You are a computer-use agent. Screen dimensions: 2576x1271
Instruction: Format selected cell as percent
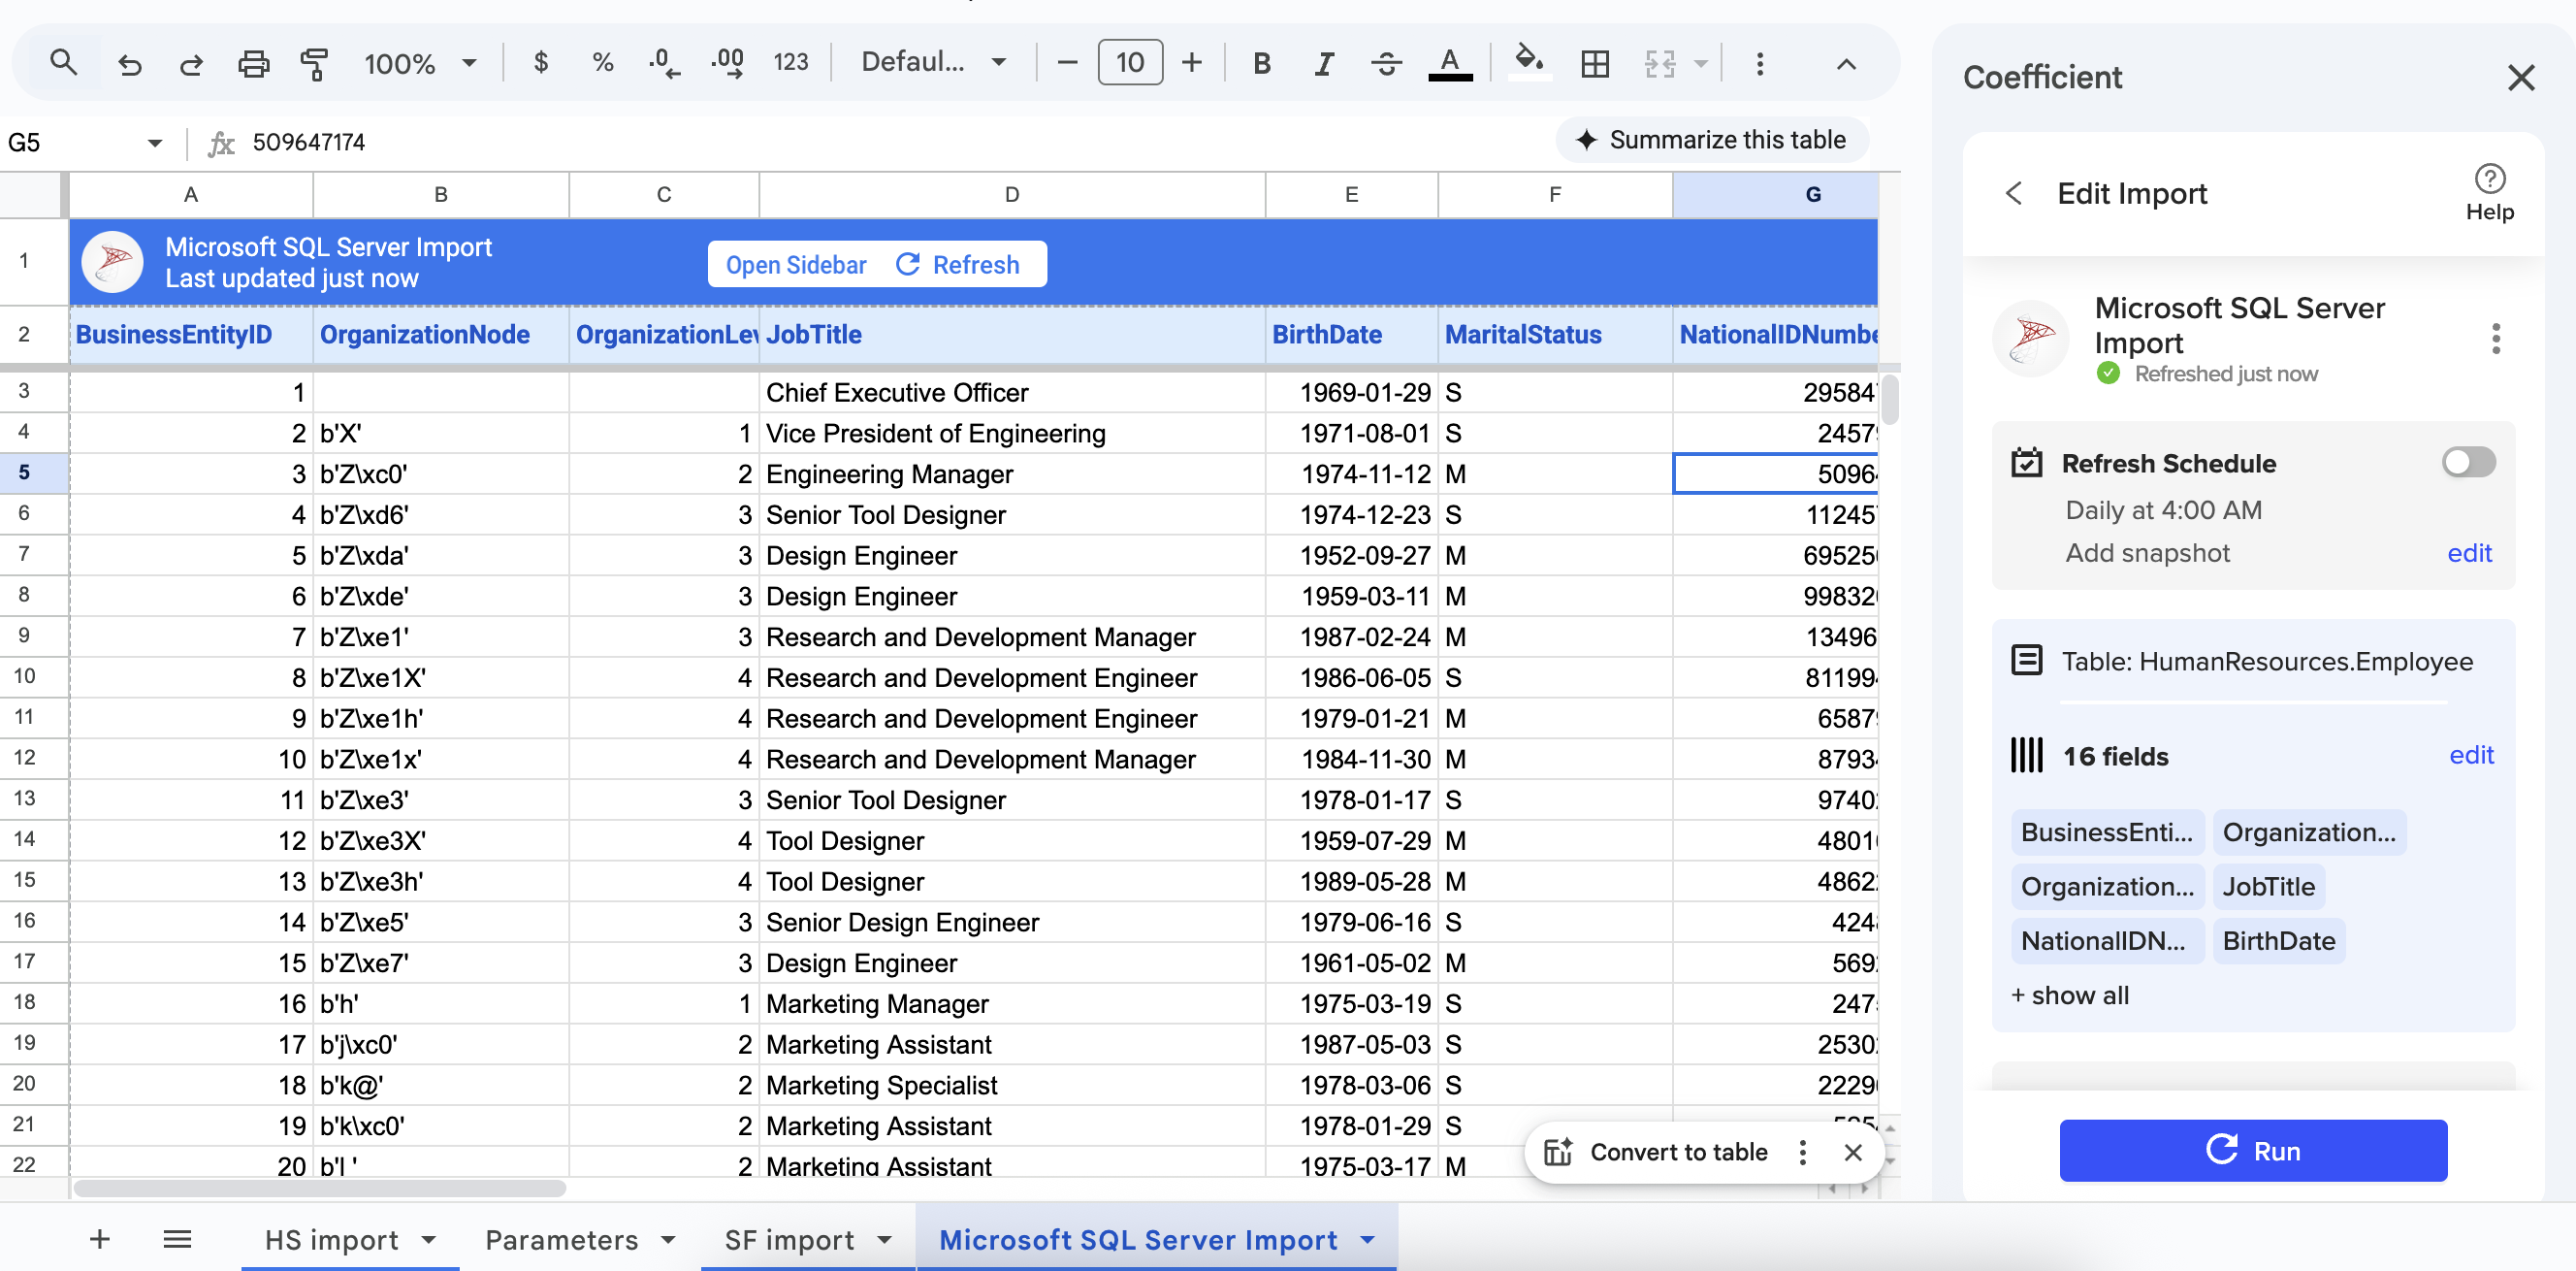601,63
